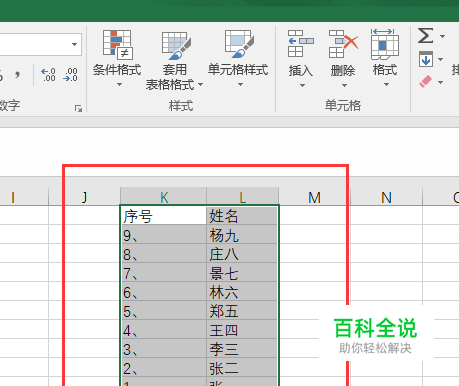Expand the 条件格式 dropdown arrow
Viewport: 459px width, 386px height.
(x=119, y=85)
